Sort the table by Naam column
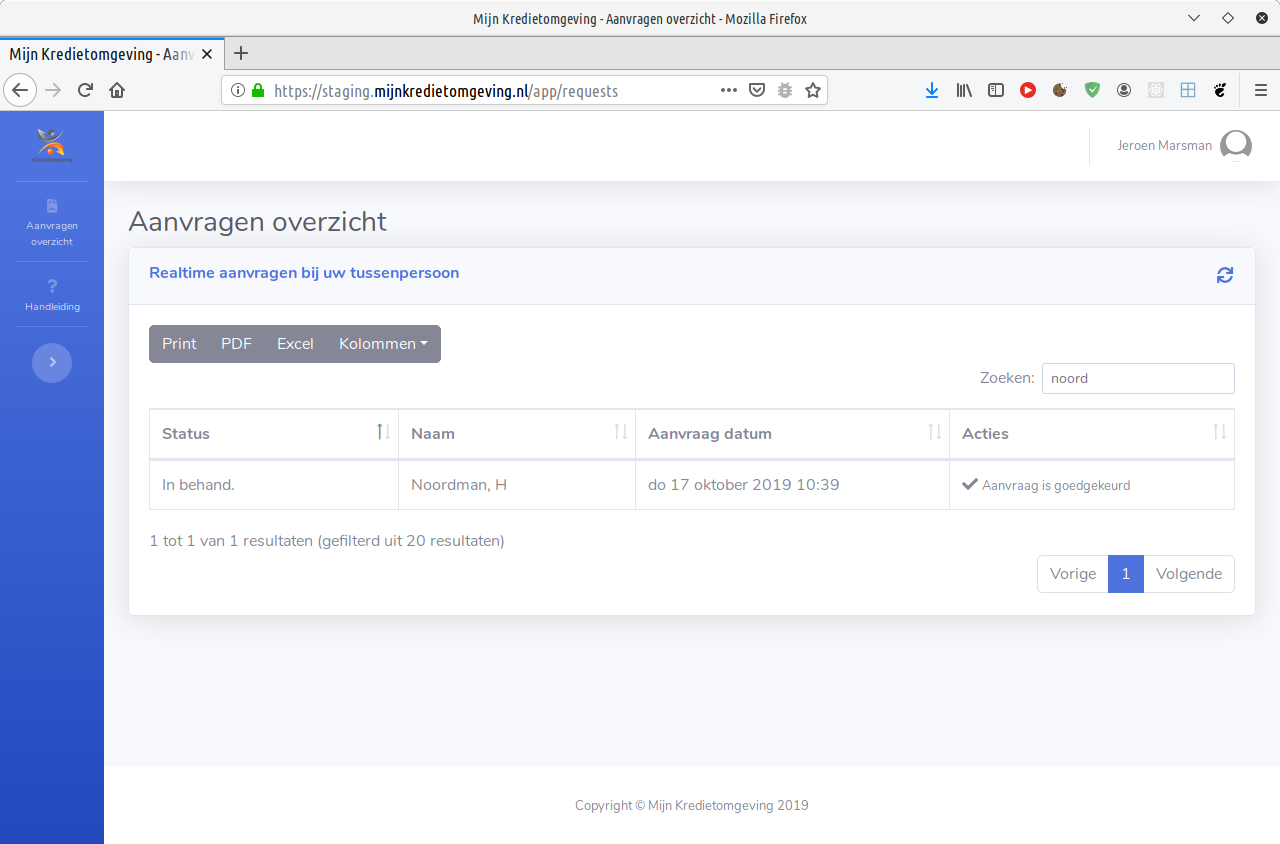 (x=516, y=433)
